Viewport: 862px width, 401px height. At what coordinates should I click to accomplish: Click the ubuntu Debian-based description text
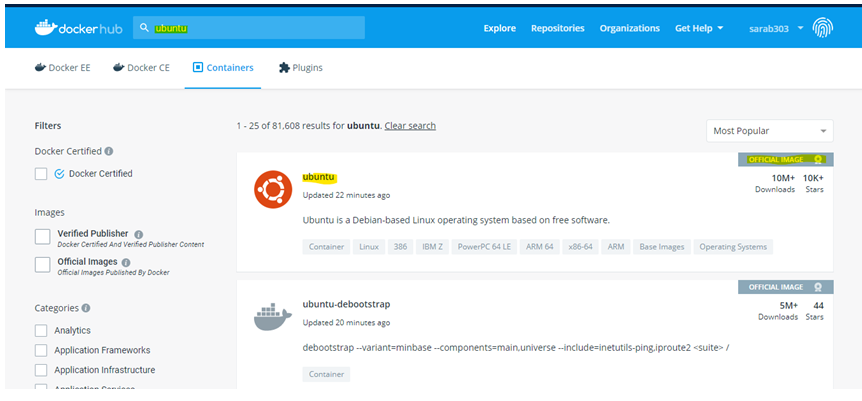[456, 221]
